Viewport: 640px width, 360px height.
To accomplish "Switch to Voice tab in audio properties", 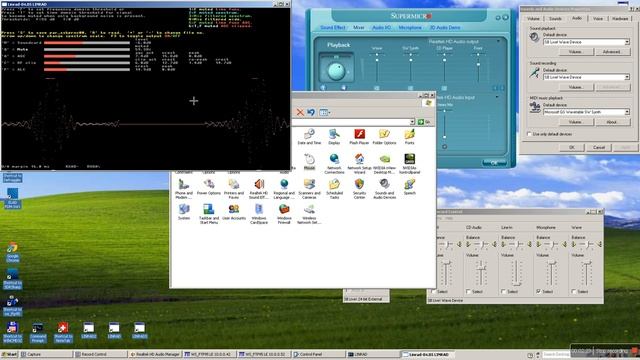I will tap(598, 19).
